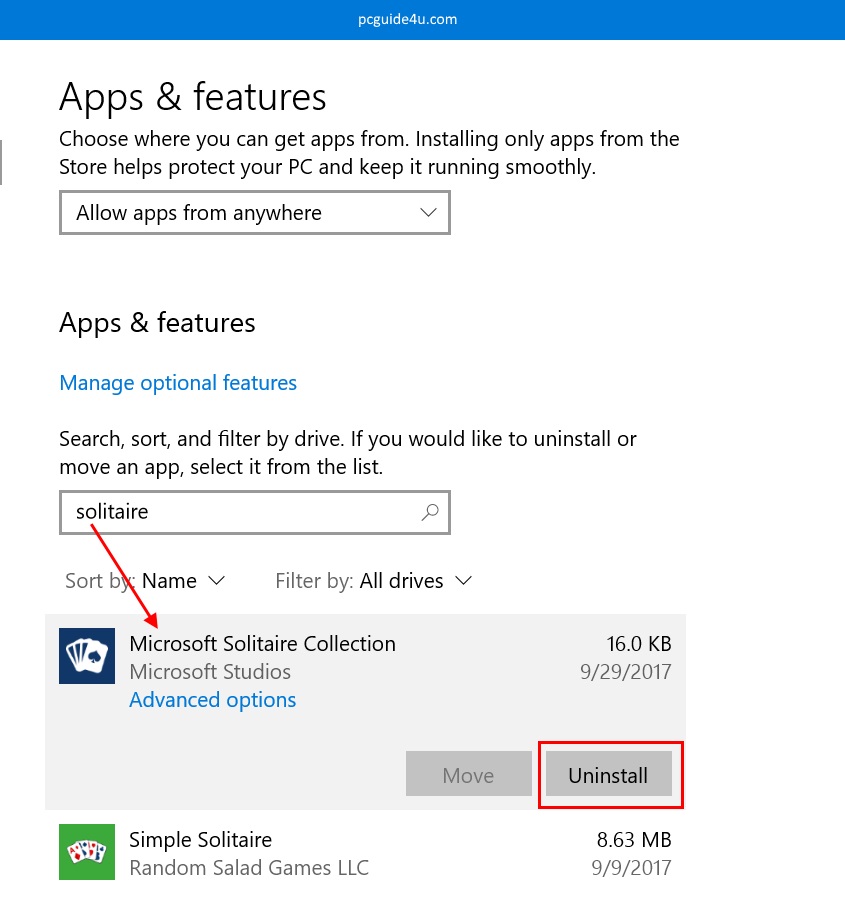Click the green Simple Solitaire app icon

pos(87,851)
